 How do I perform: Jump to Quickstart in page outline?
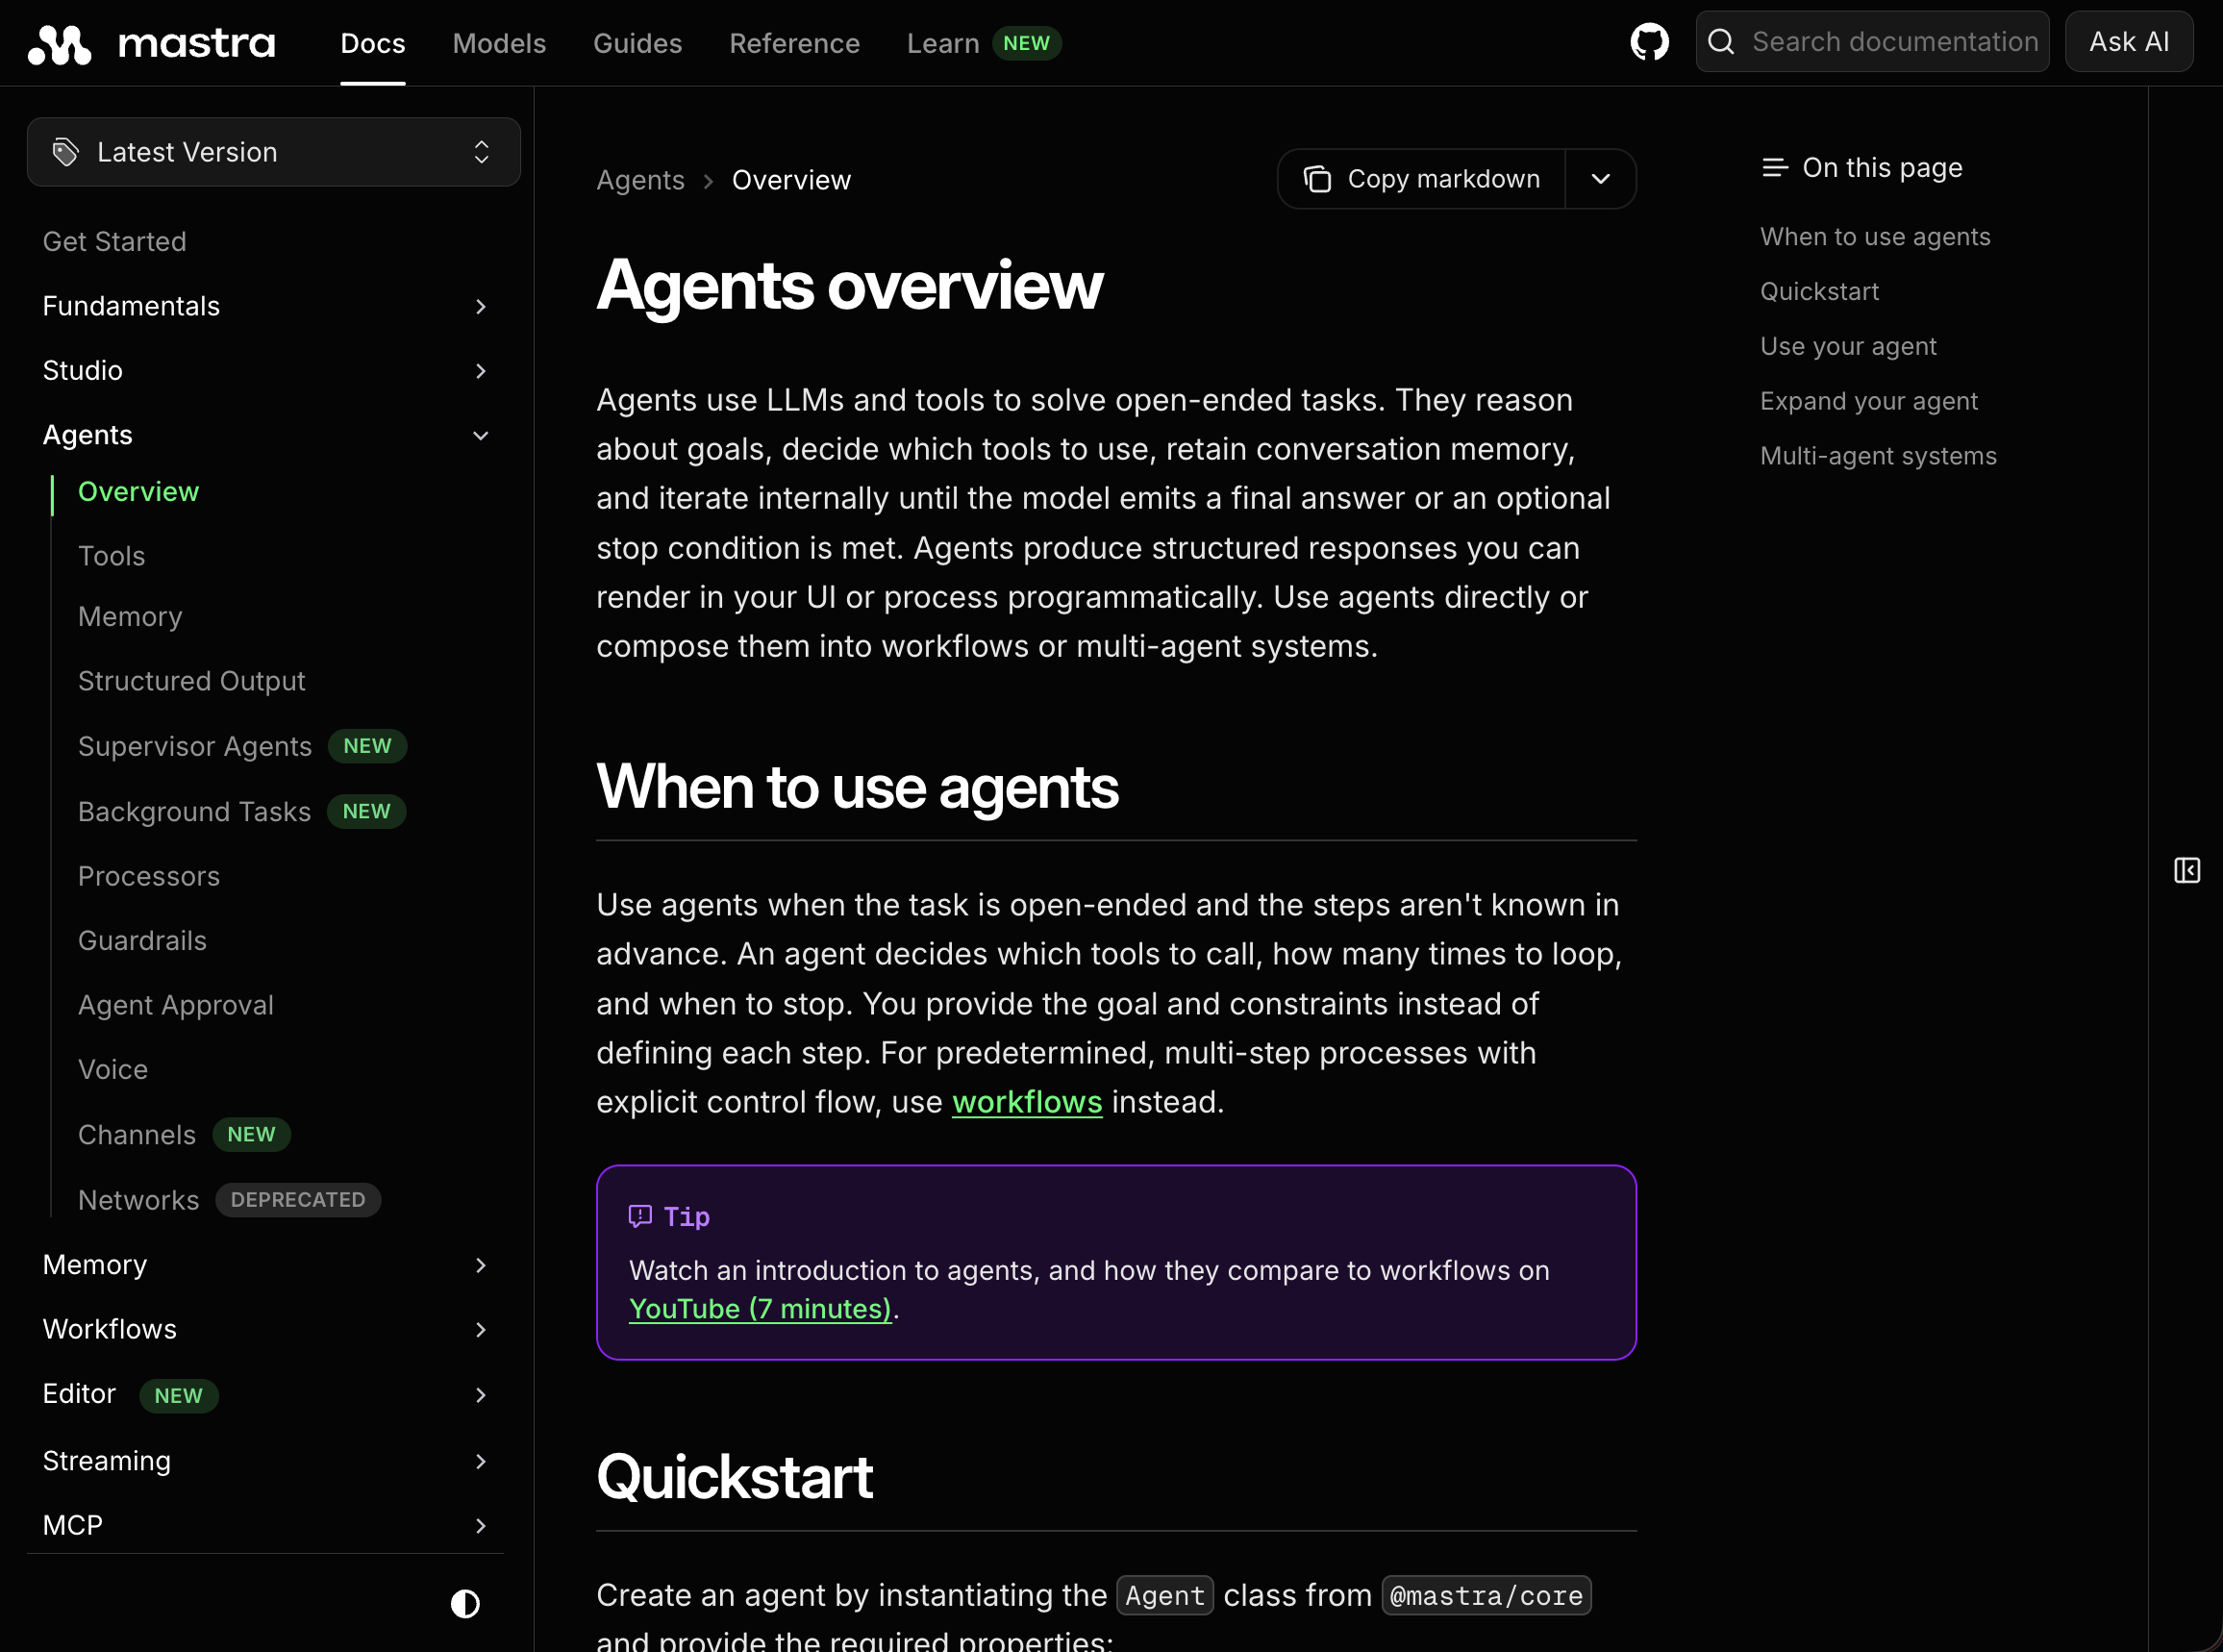coord(1819,292)
